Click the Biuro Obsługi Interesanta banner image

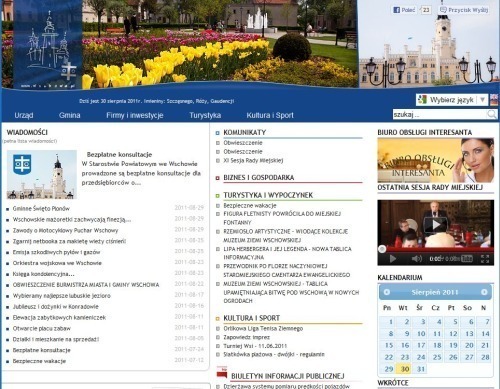tap(436, 160)
